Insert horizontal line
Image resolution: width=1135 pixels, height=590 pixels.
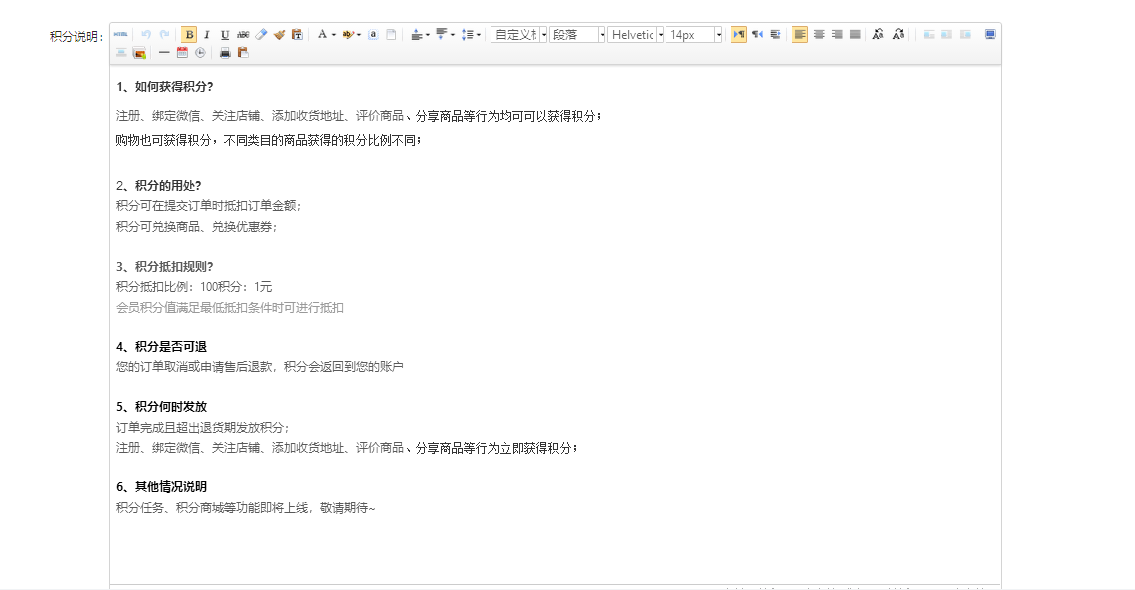[164, 52]
